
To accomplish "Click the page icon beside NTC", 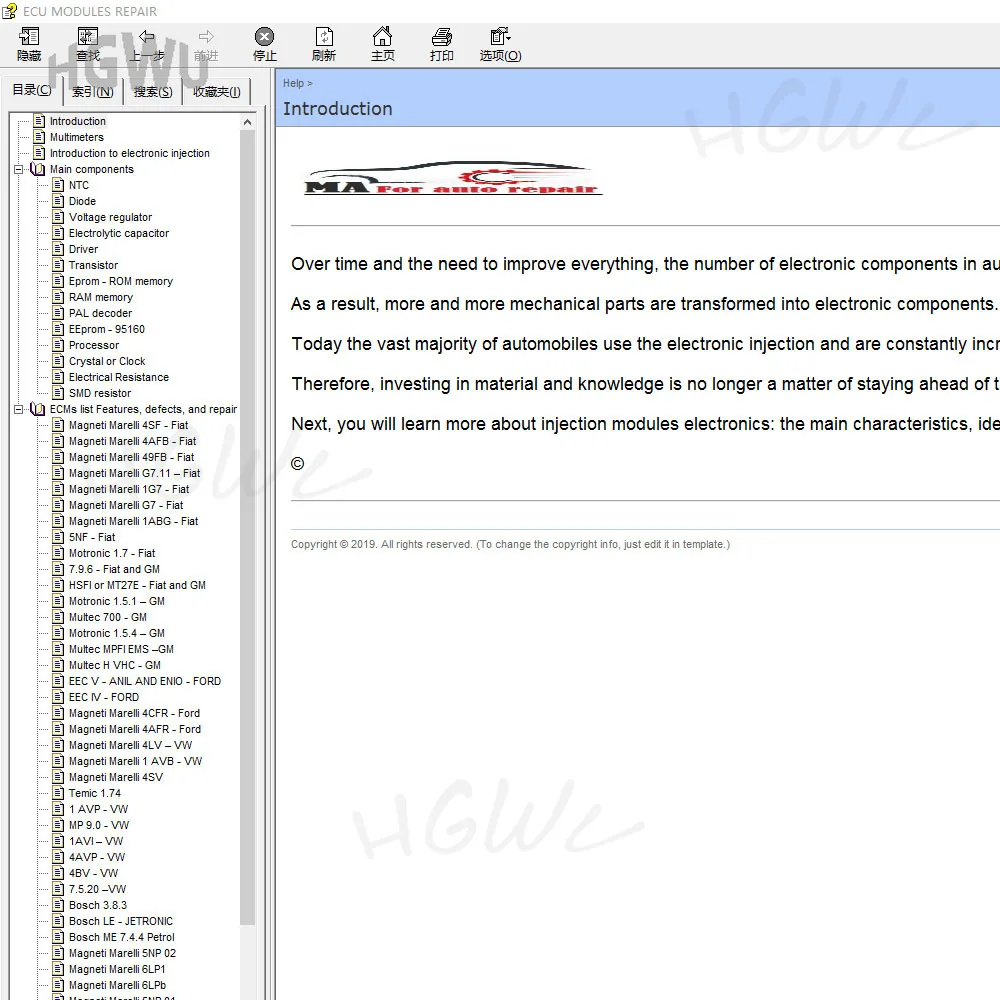I will click(59, 185).
